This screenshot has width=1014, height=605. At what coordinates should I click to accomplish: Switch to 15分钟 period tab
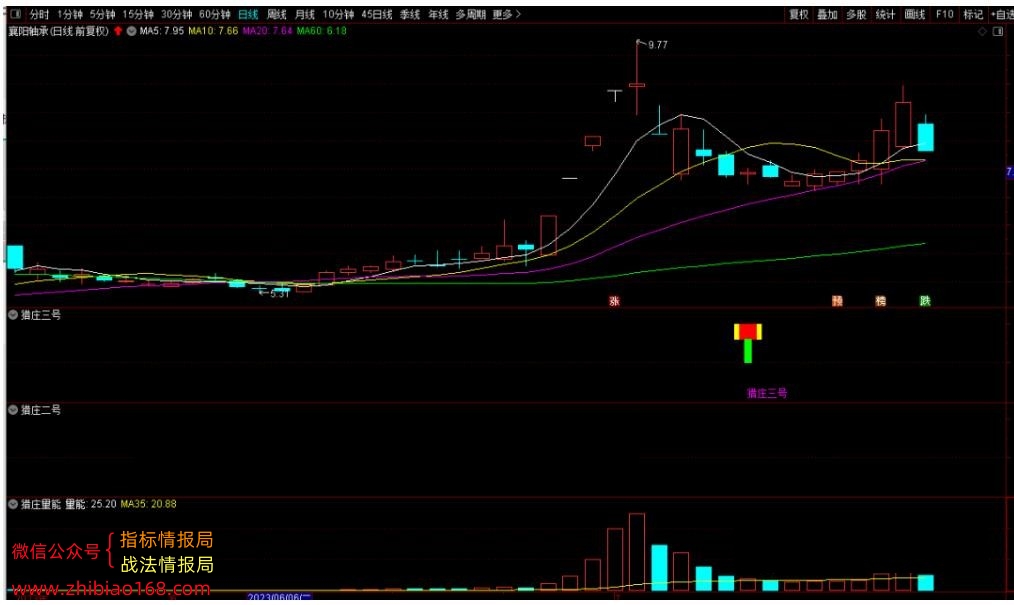click(x=138, y=14)
